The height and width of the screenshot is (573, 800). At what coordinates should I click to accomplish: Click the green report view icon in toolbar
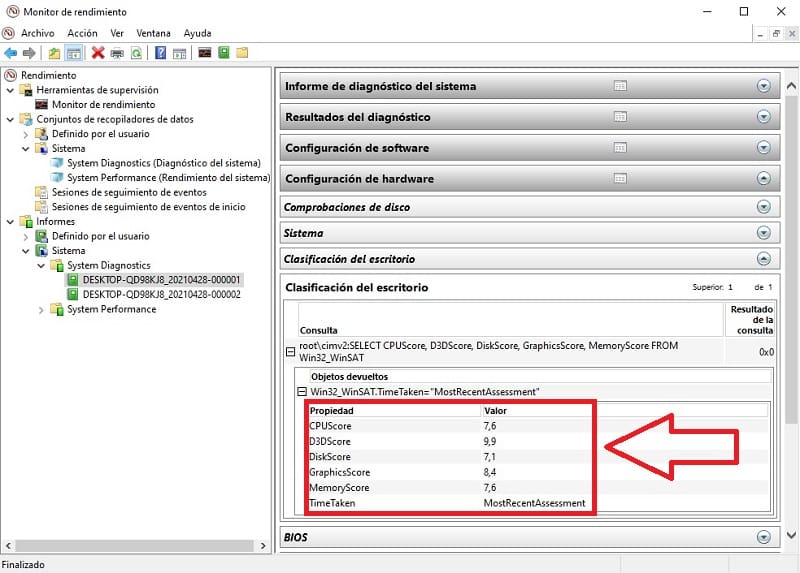[x=223, y=53]
